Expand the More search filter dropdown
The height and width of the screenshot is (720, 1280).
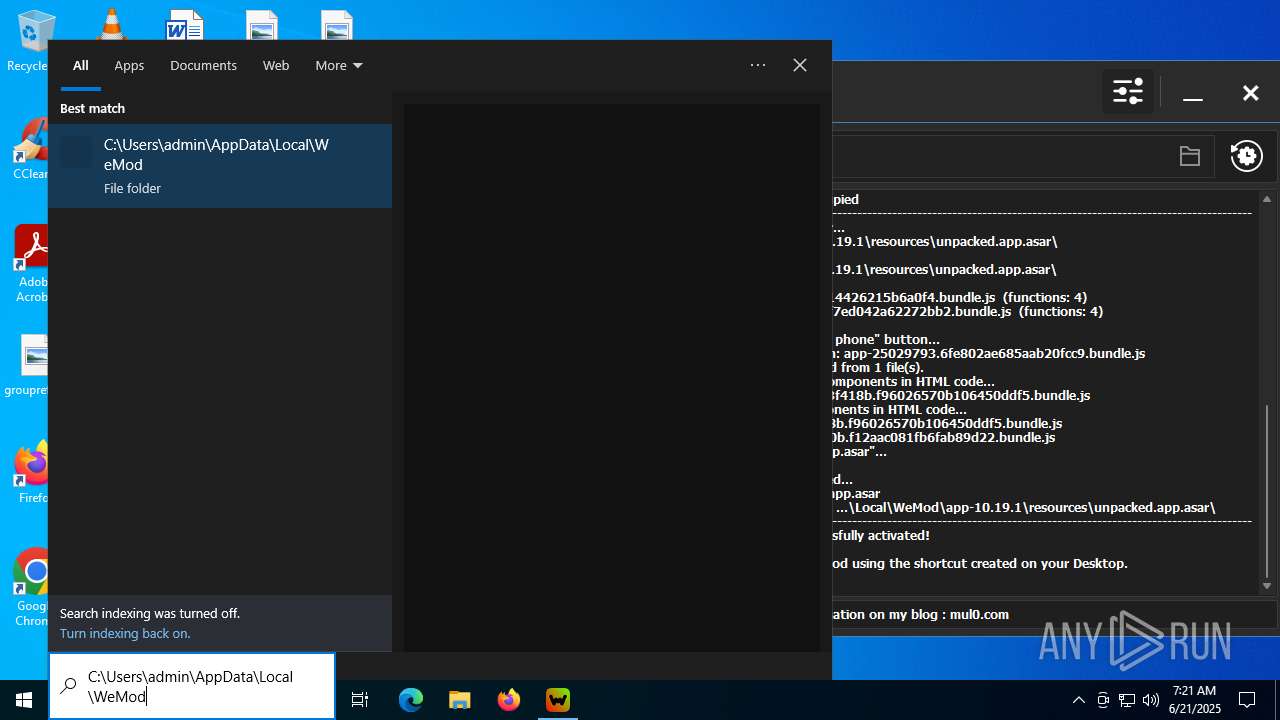pyautogui.click(x=338, y=65)
